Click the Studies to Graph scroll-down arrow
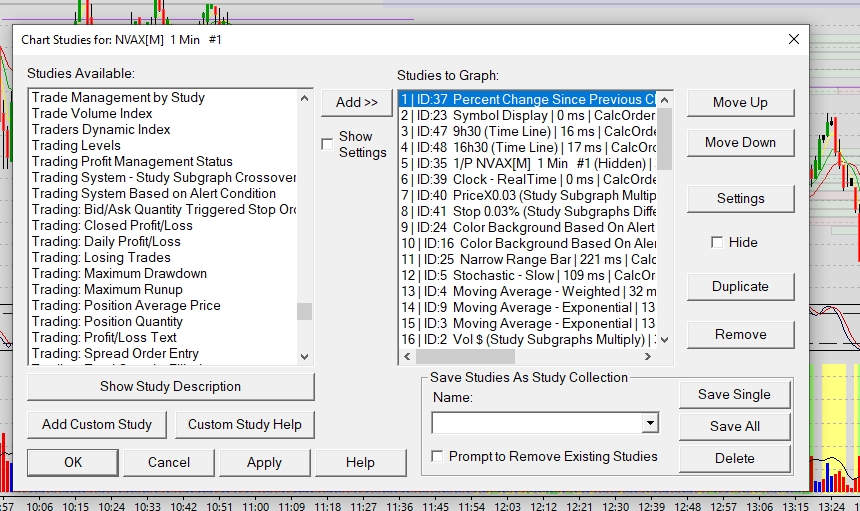Image resolution: width=860 pixels, height=511 pixels. point(664,340)
